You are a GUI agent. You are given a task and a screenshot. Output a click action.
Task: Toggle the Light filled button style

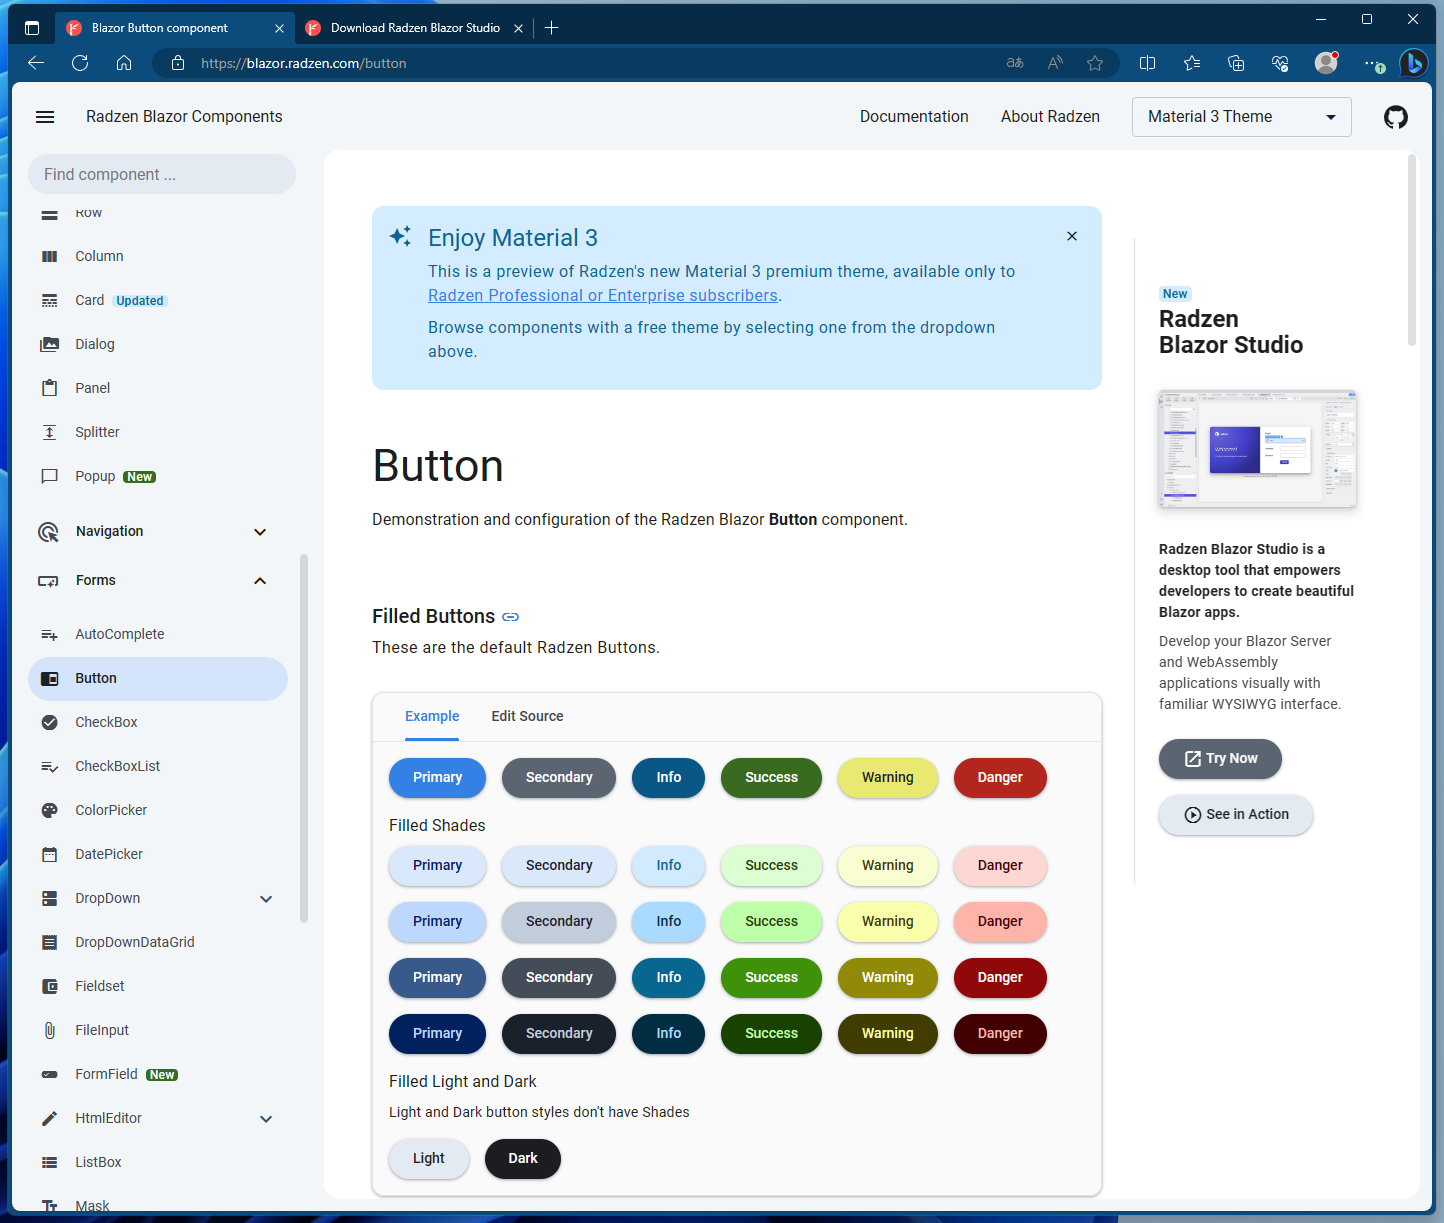click(428, 1158)
